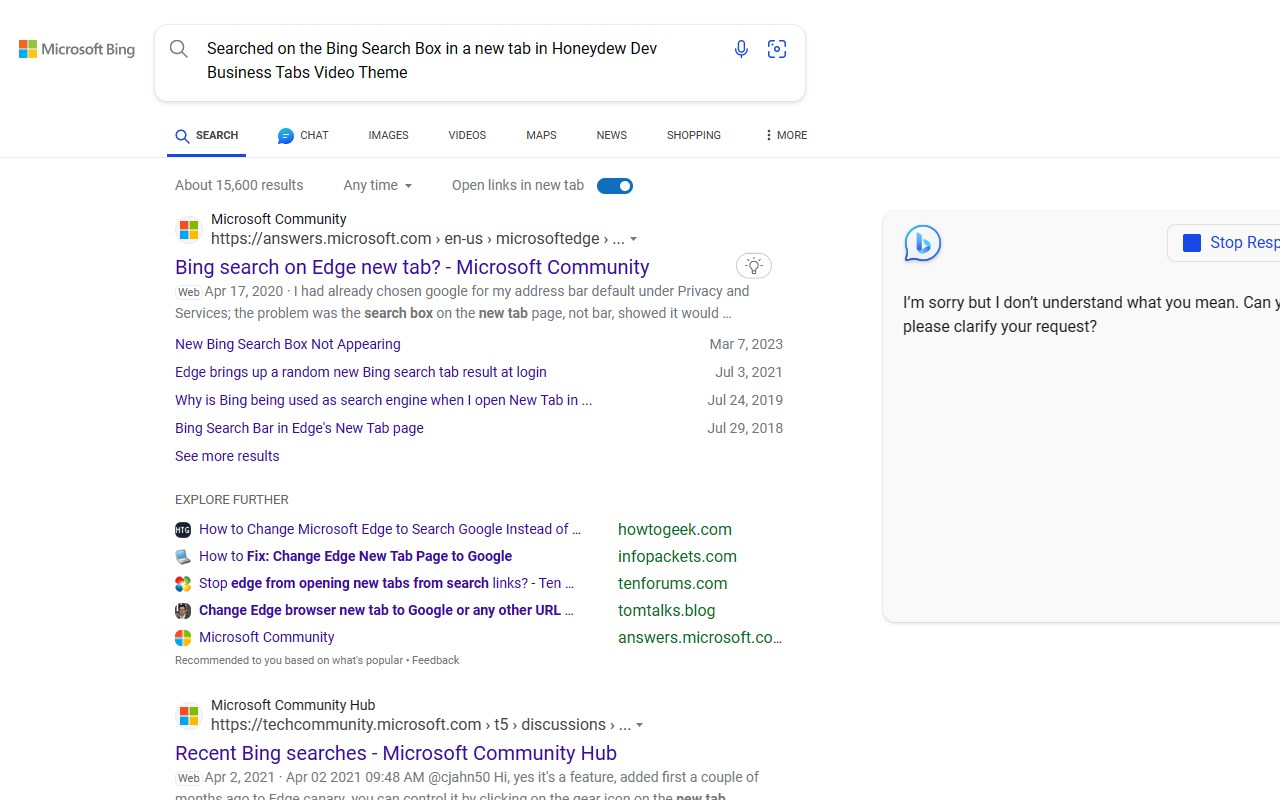Screen dimensions: 1280x800
Task: Open 'How to Fix: Change Edge New Tab Page' link
Action: (x=355, y=556)
